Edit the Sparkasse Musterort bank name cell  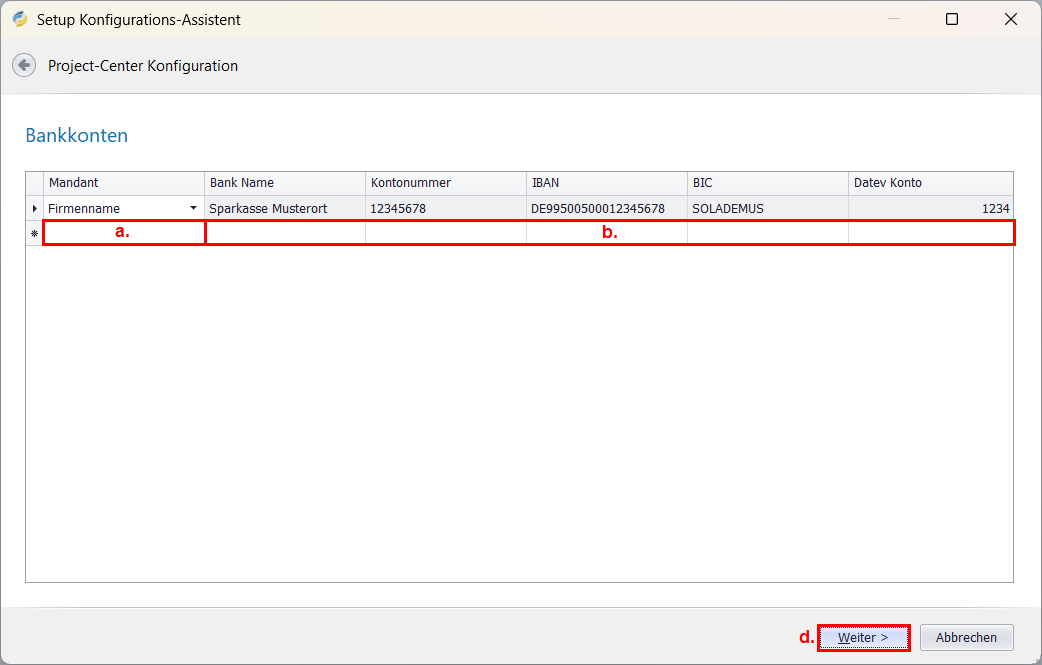coord(285,208)
